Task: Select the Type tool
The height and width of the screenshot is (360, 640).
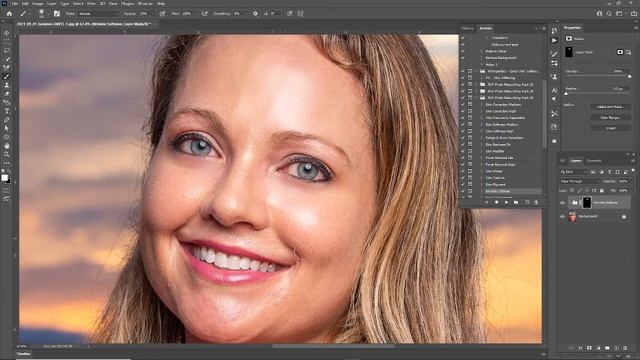Action: [7, 111]
